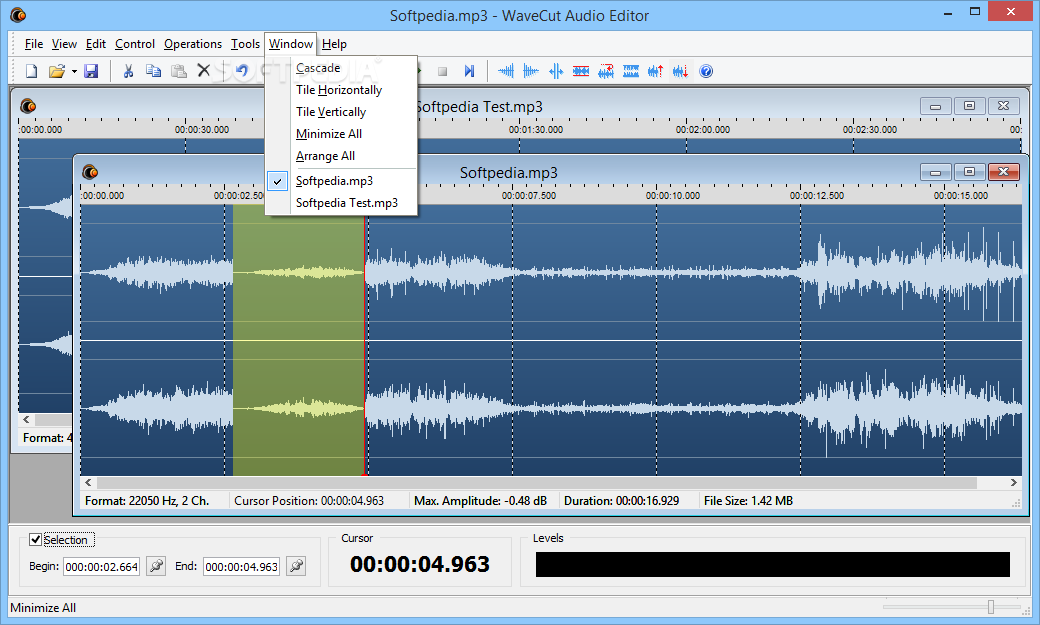Choose Tile Vertically from the menu
1040x625 pixels.
click(341, 111)
